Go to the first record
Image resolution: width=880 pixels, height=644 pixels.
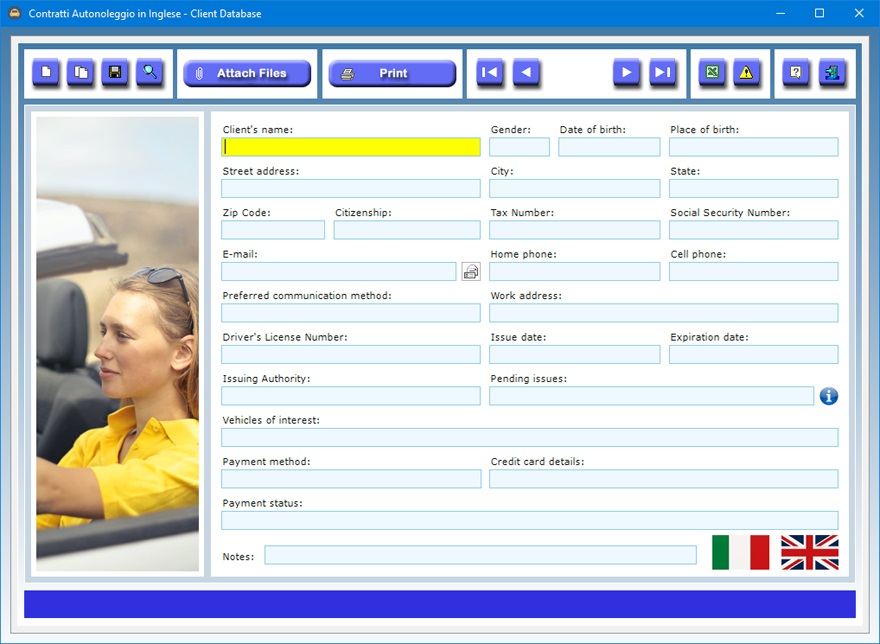[x=490, y=73]
